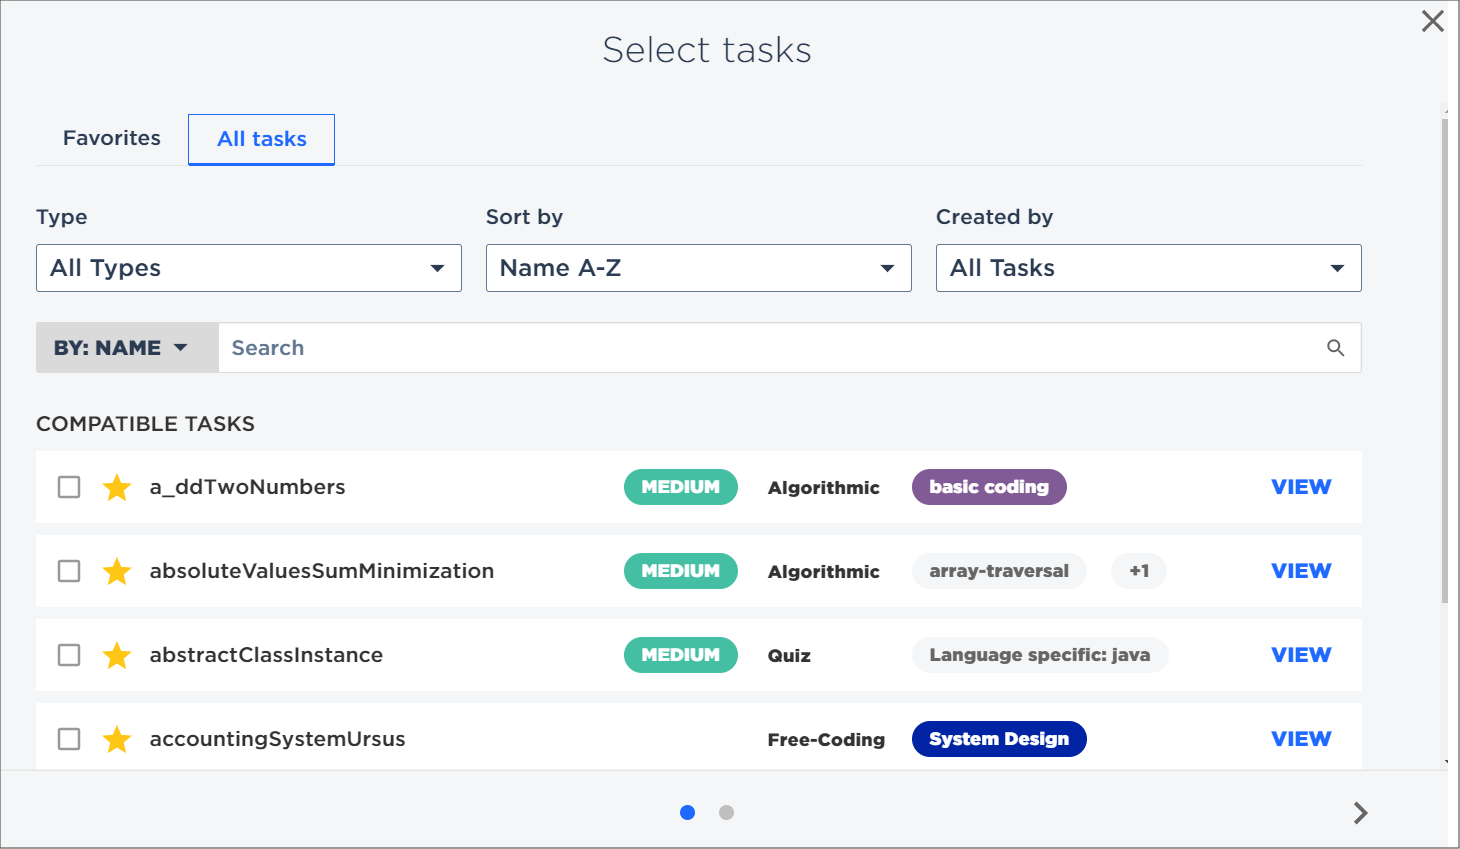Select absoluteValuesSumMinimization checkbox

(69, 571)
